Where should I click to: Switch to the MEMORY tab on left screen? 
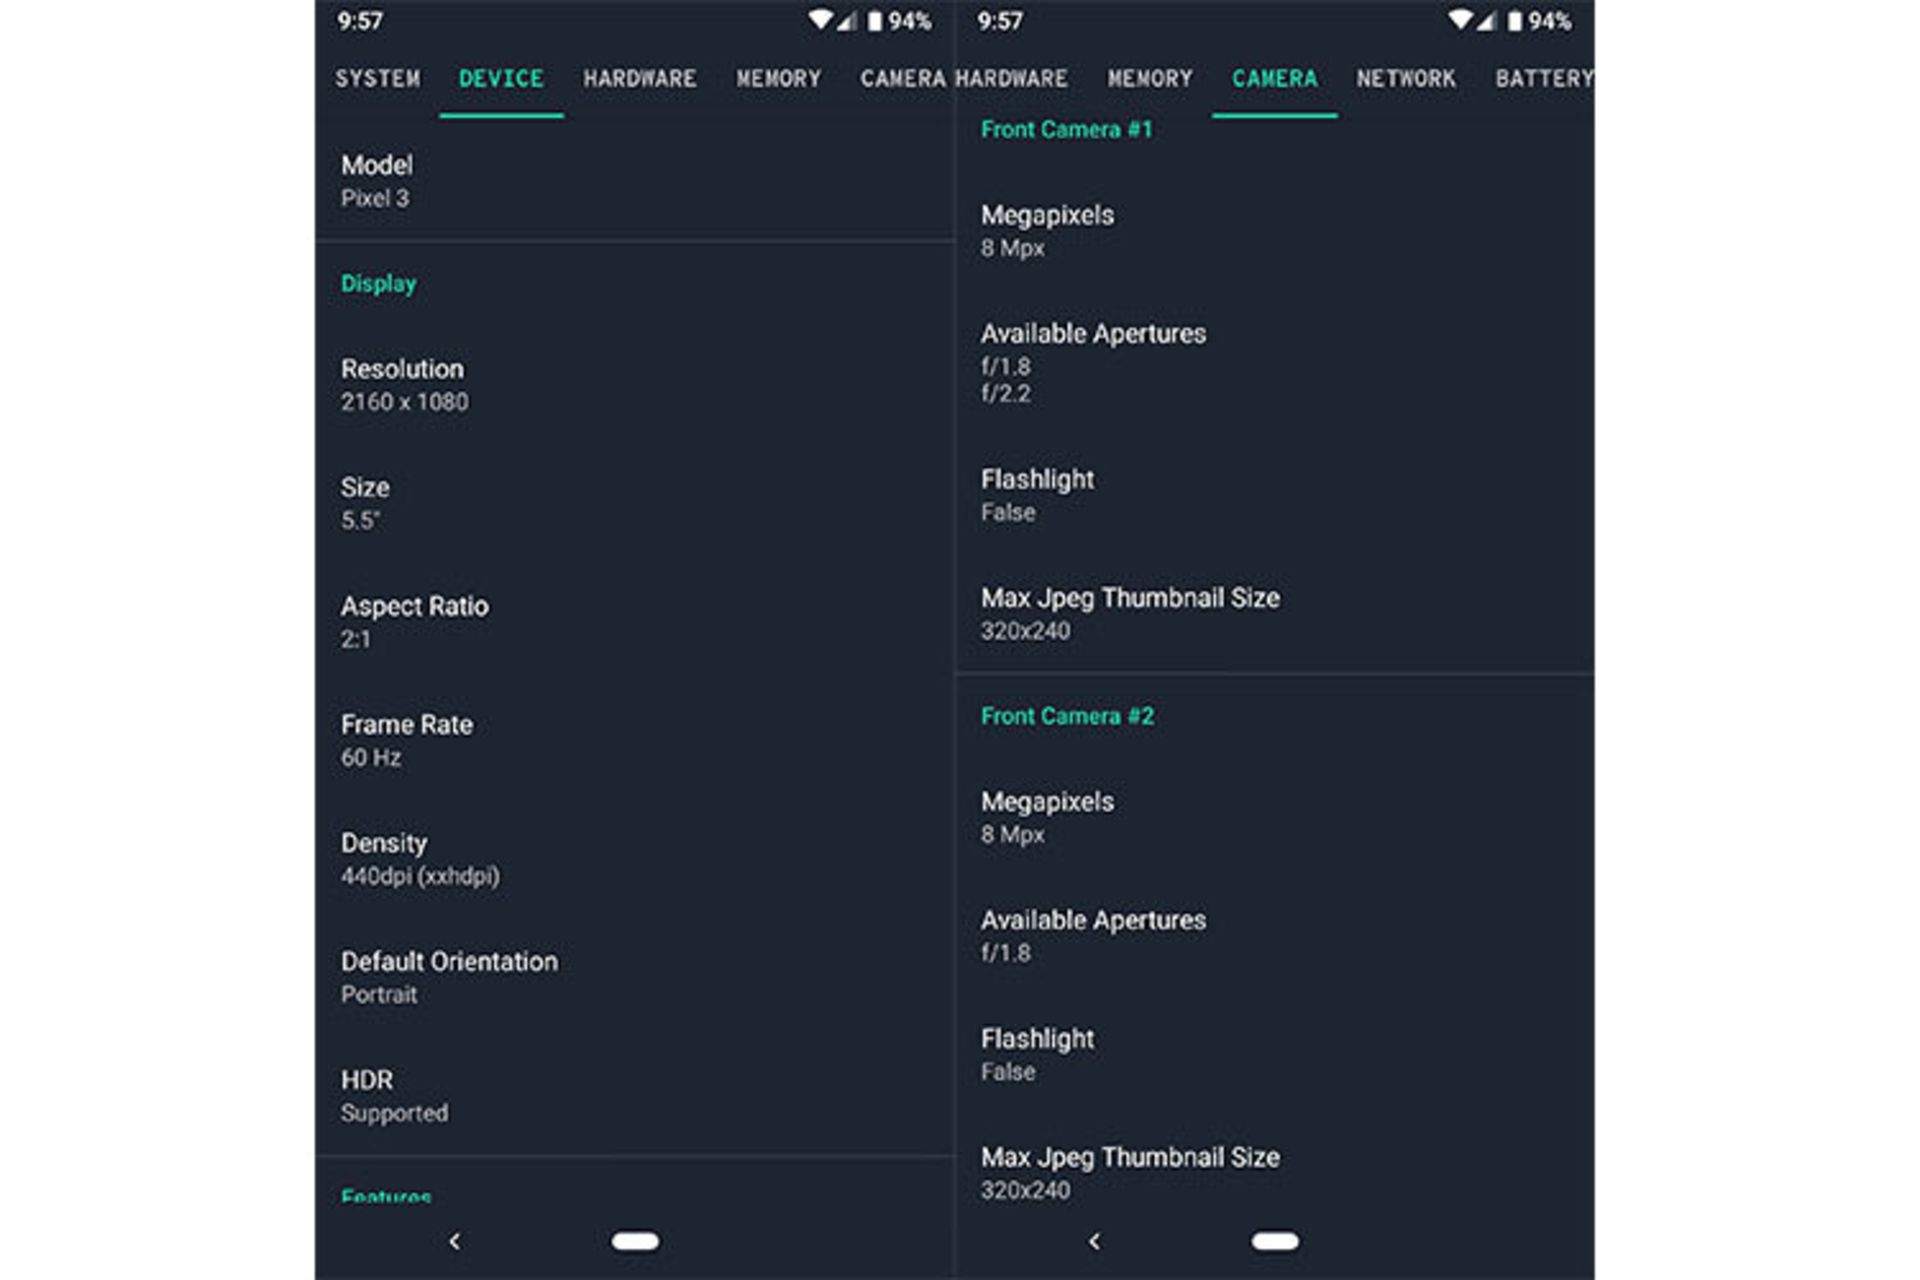click(779, 79)
